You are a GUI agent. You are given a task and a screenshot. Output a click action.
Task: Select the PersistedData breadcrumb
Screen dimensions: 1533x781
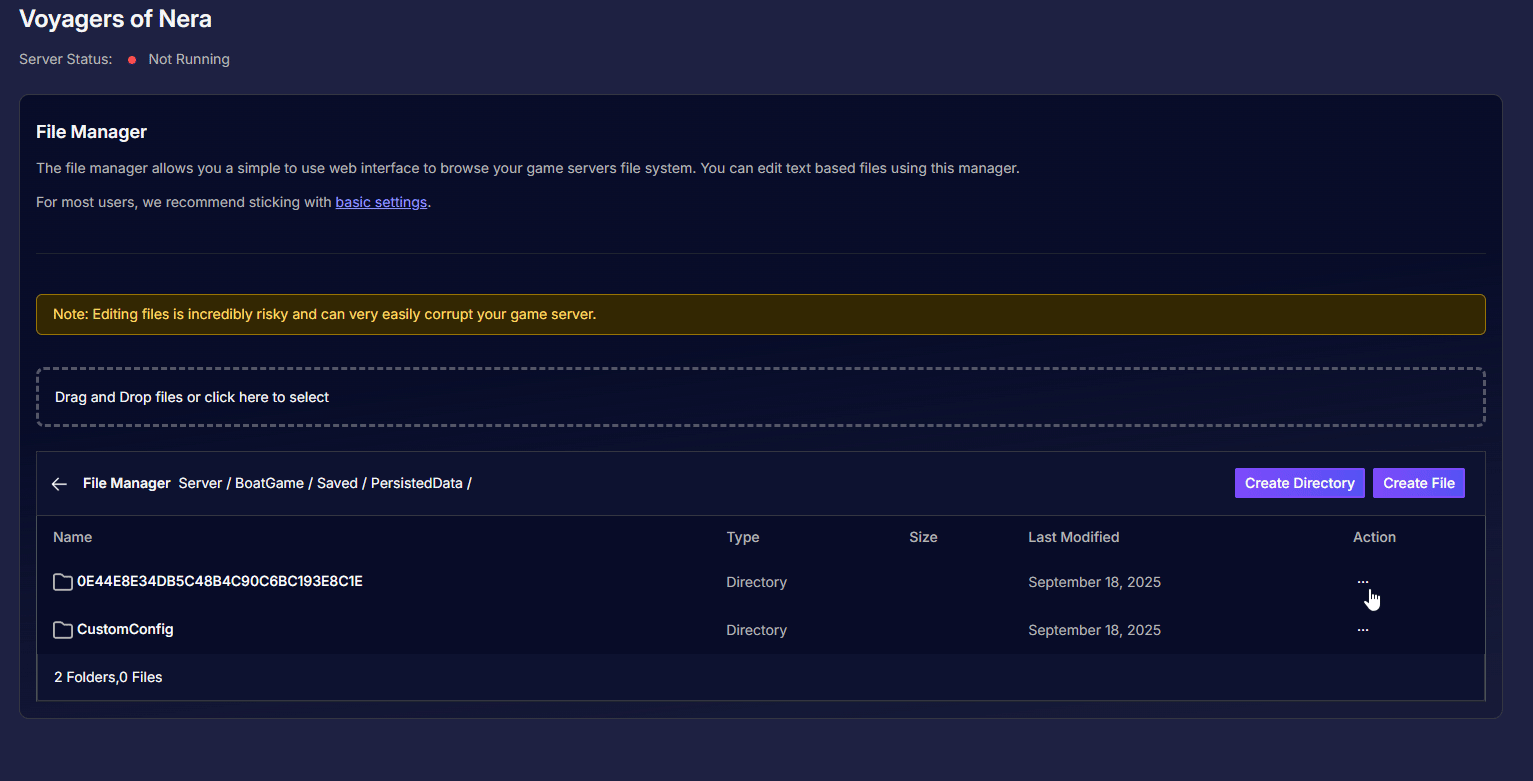[x=416, y=483]
